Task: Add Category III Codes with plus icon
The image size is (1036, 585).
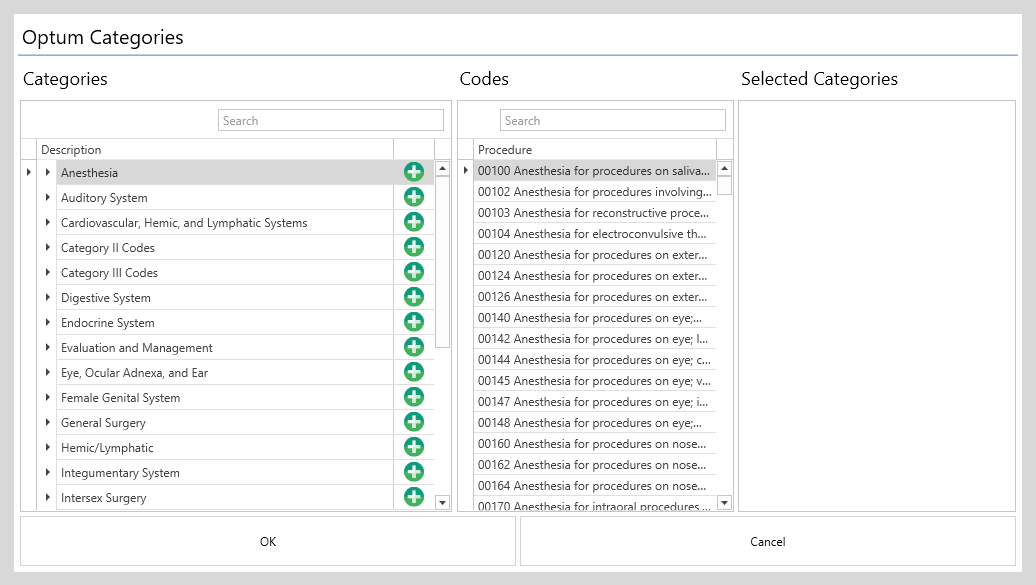Action: click(x=414, y=272)
